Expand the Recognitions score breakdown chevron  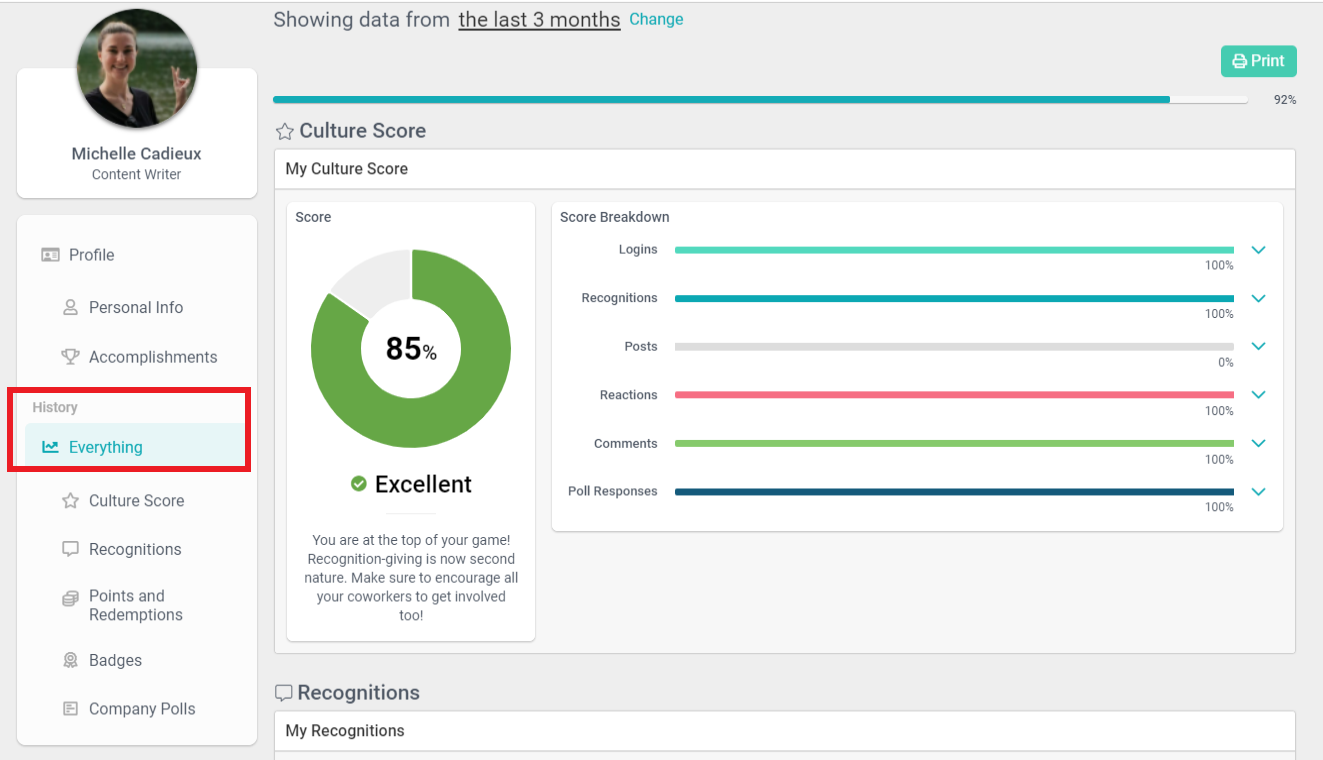pos(1258,298)
